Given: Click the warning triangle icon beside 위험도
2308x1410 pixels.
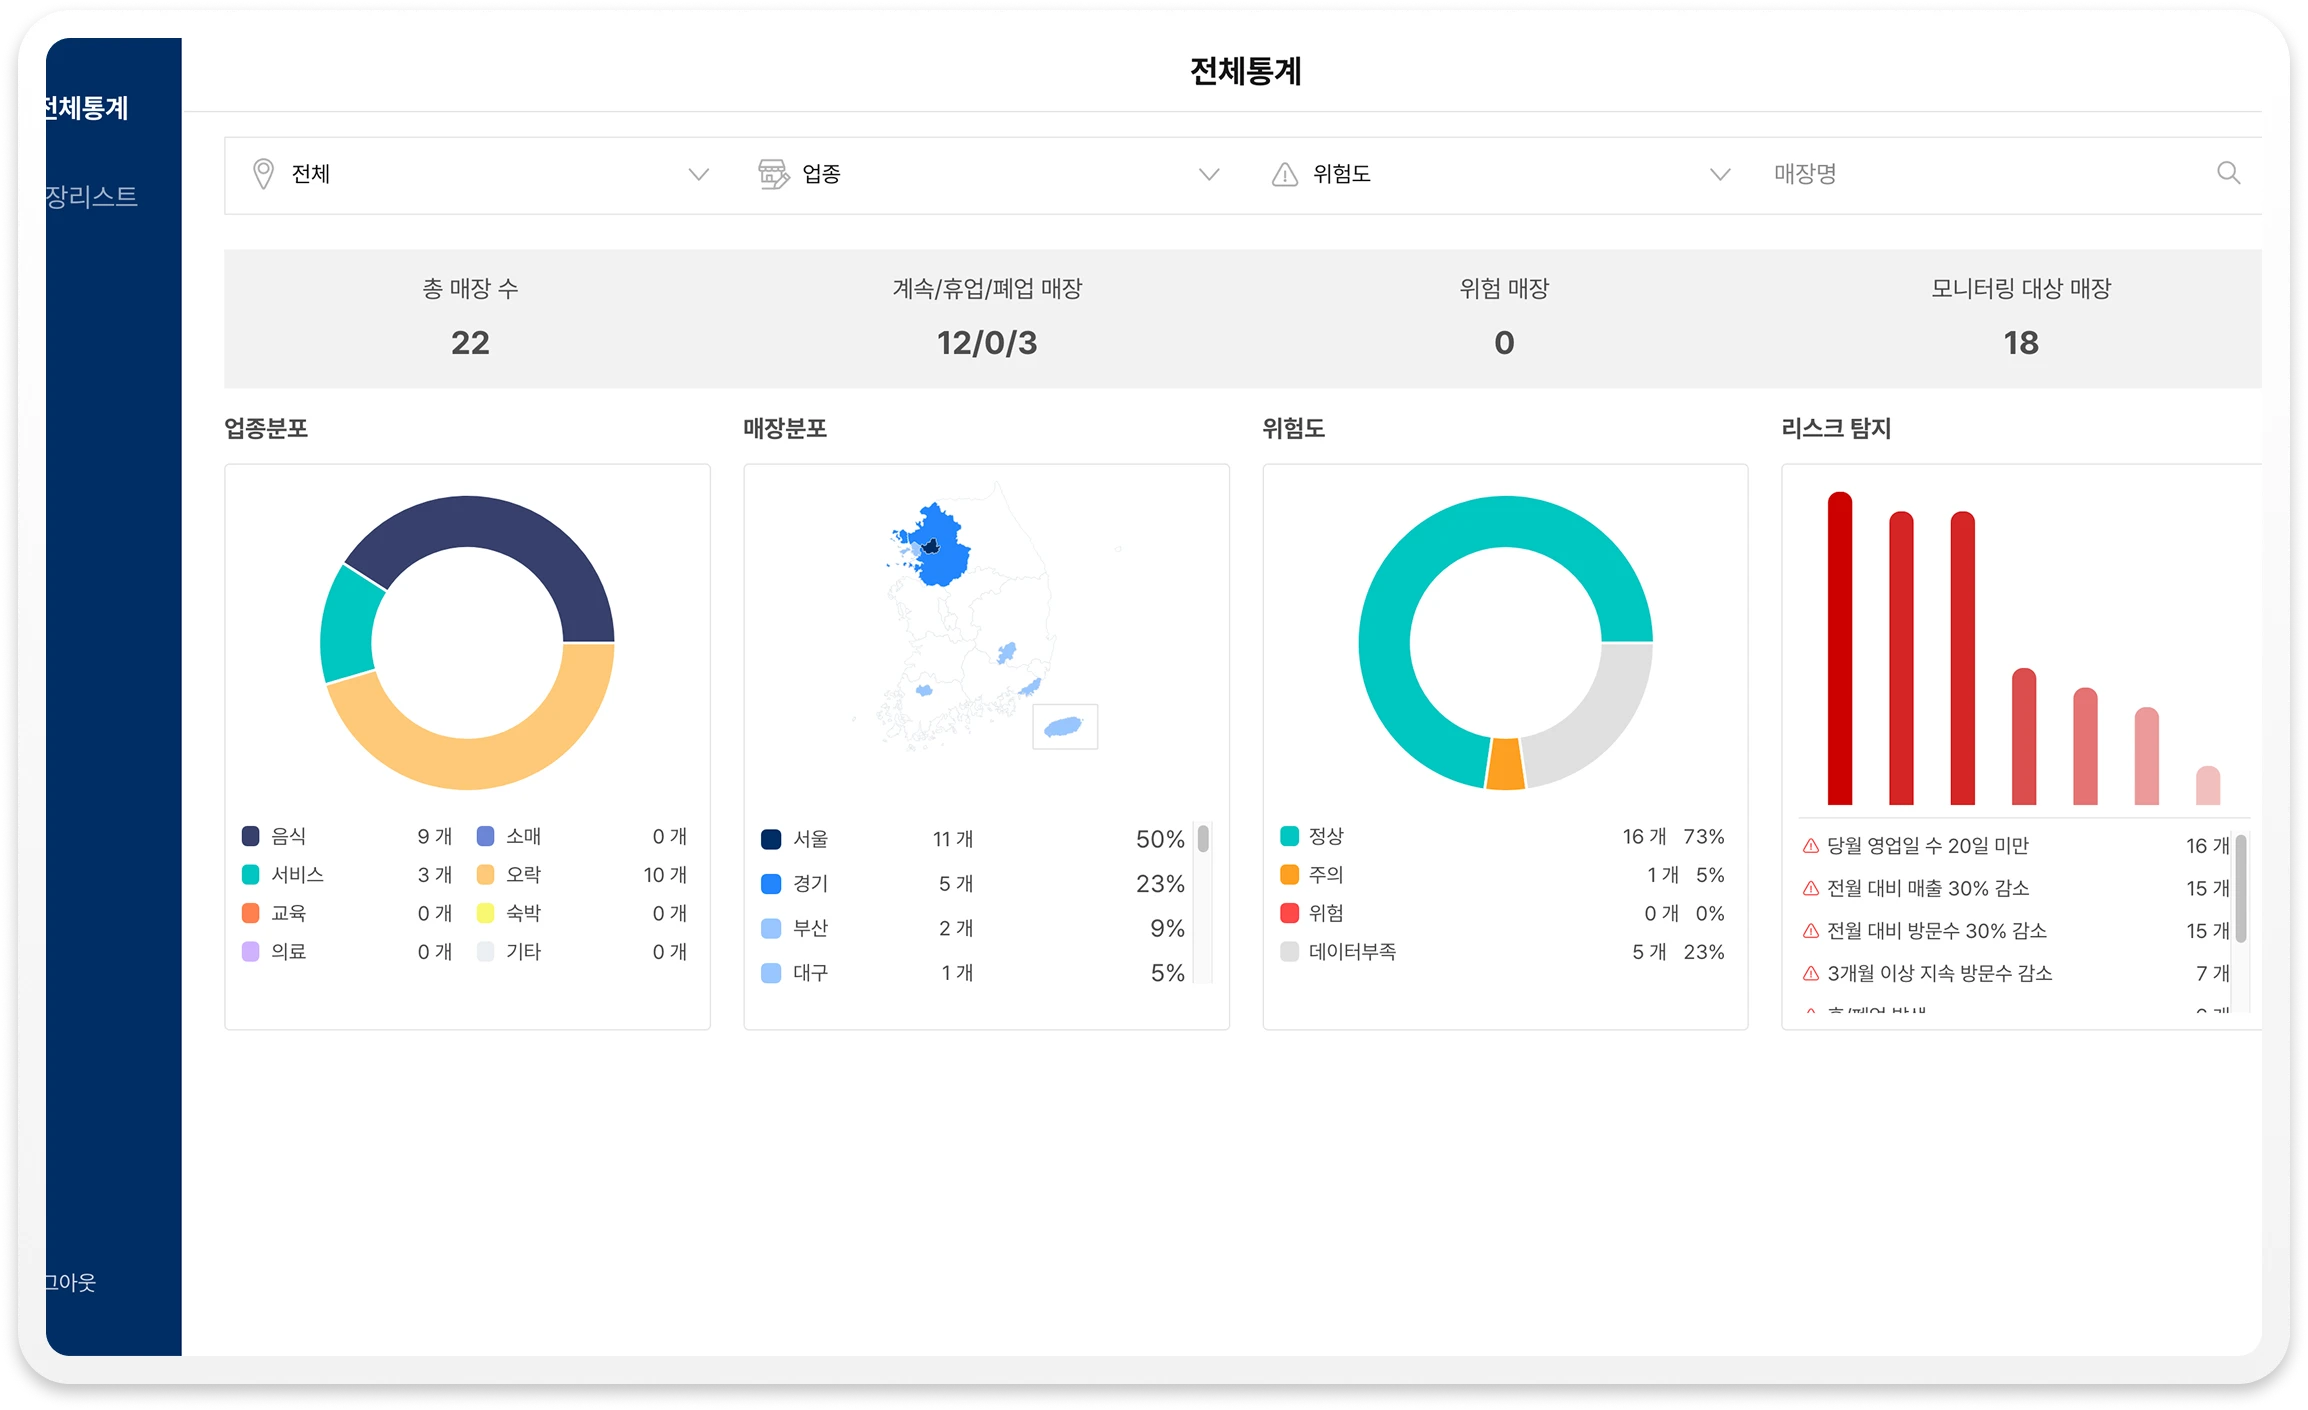Looking at the screenshot, I should 1284,175.
